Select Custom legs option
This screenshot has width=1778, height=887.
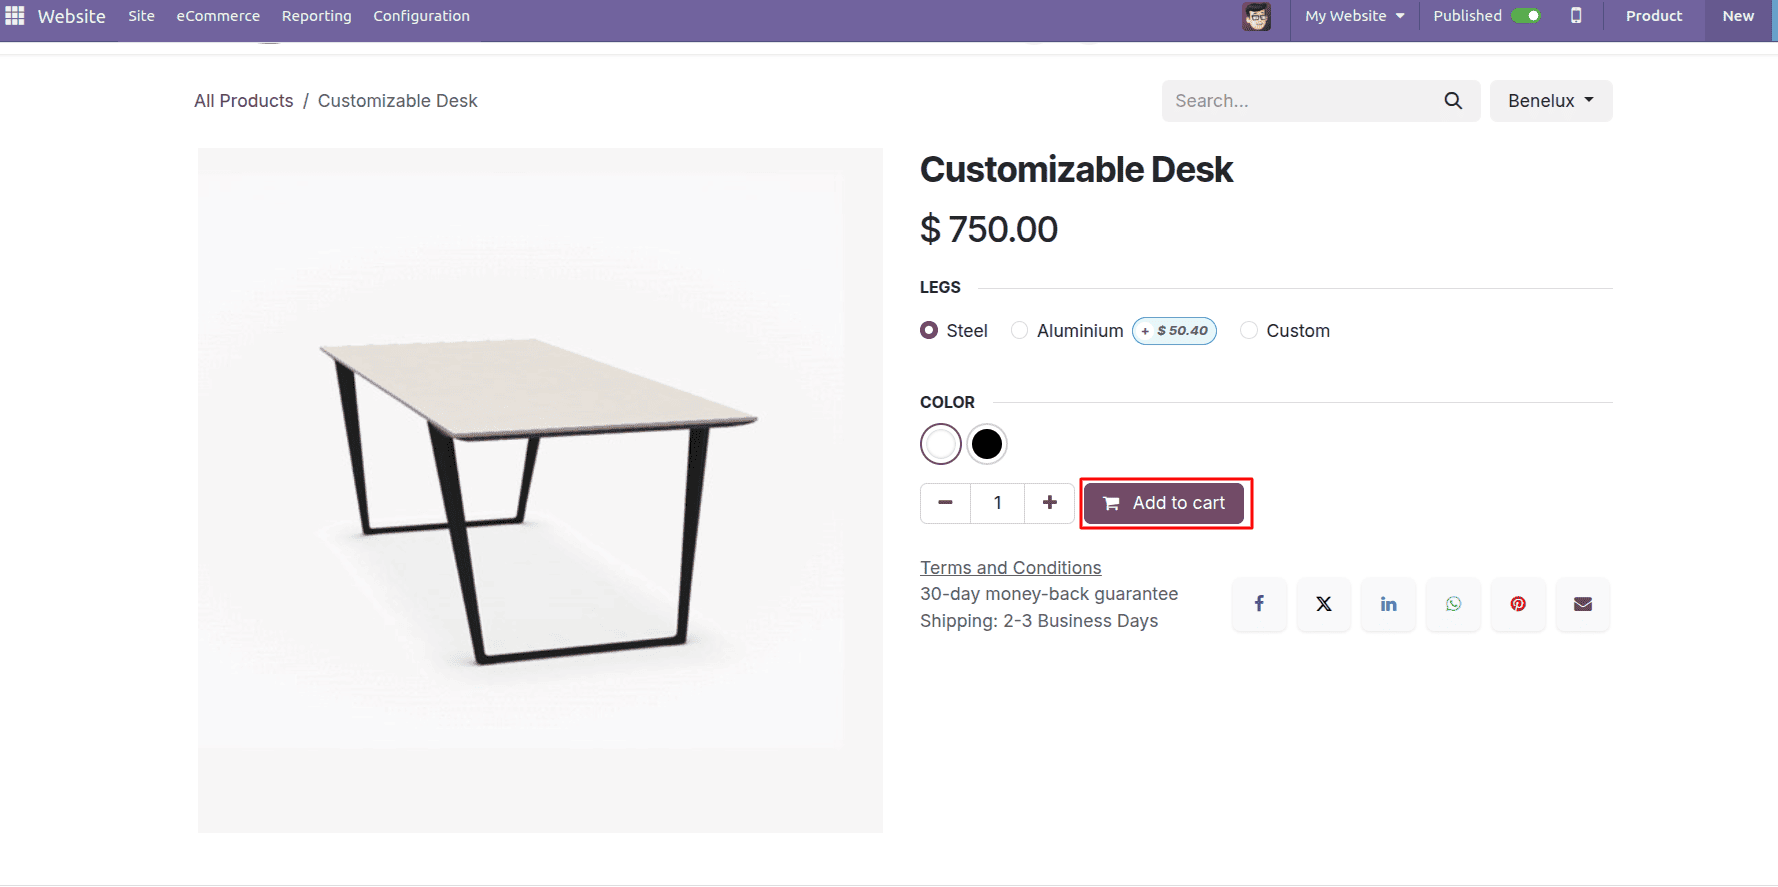point(1249,331)
